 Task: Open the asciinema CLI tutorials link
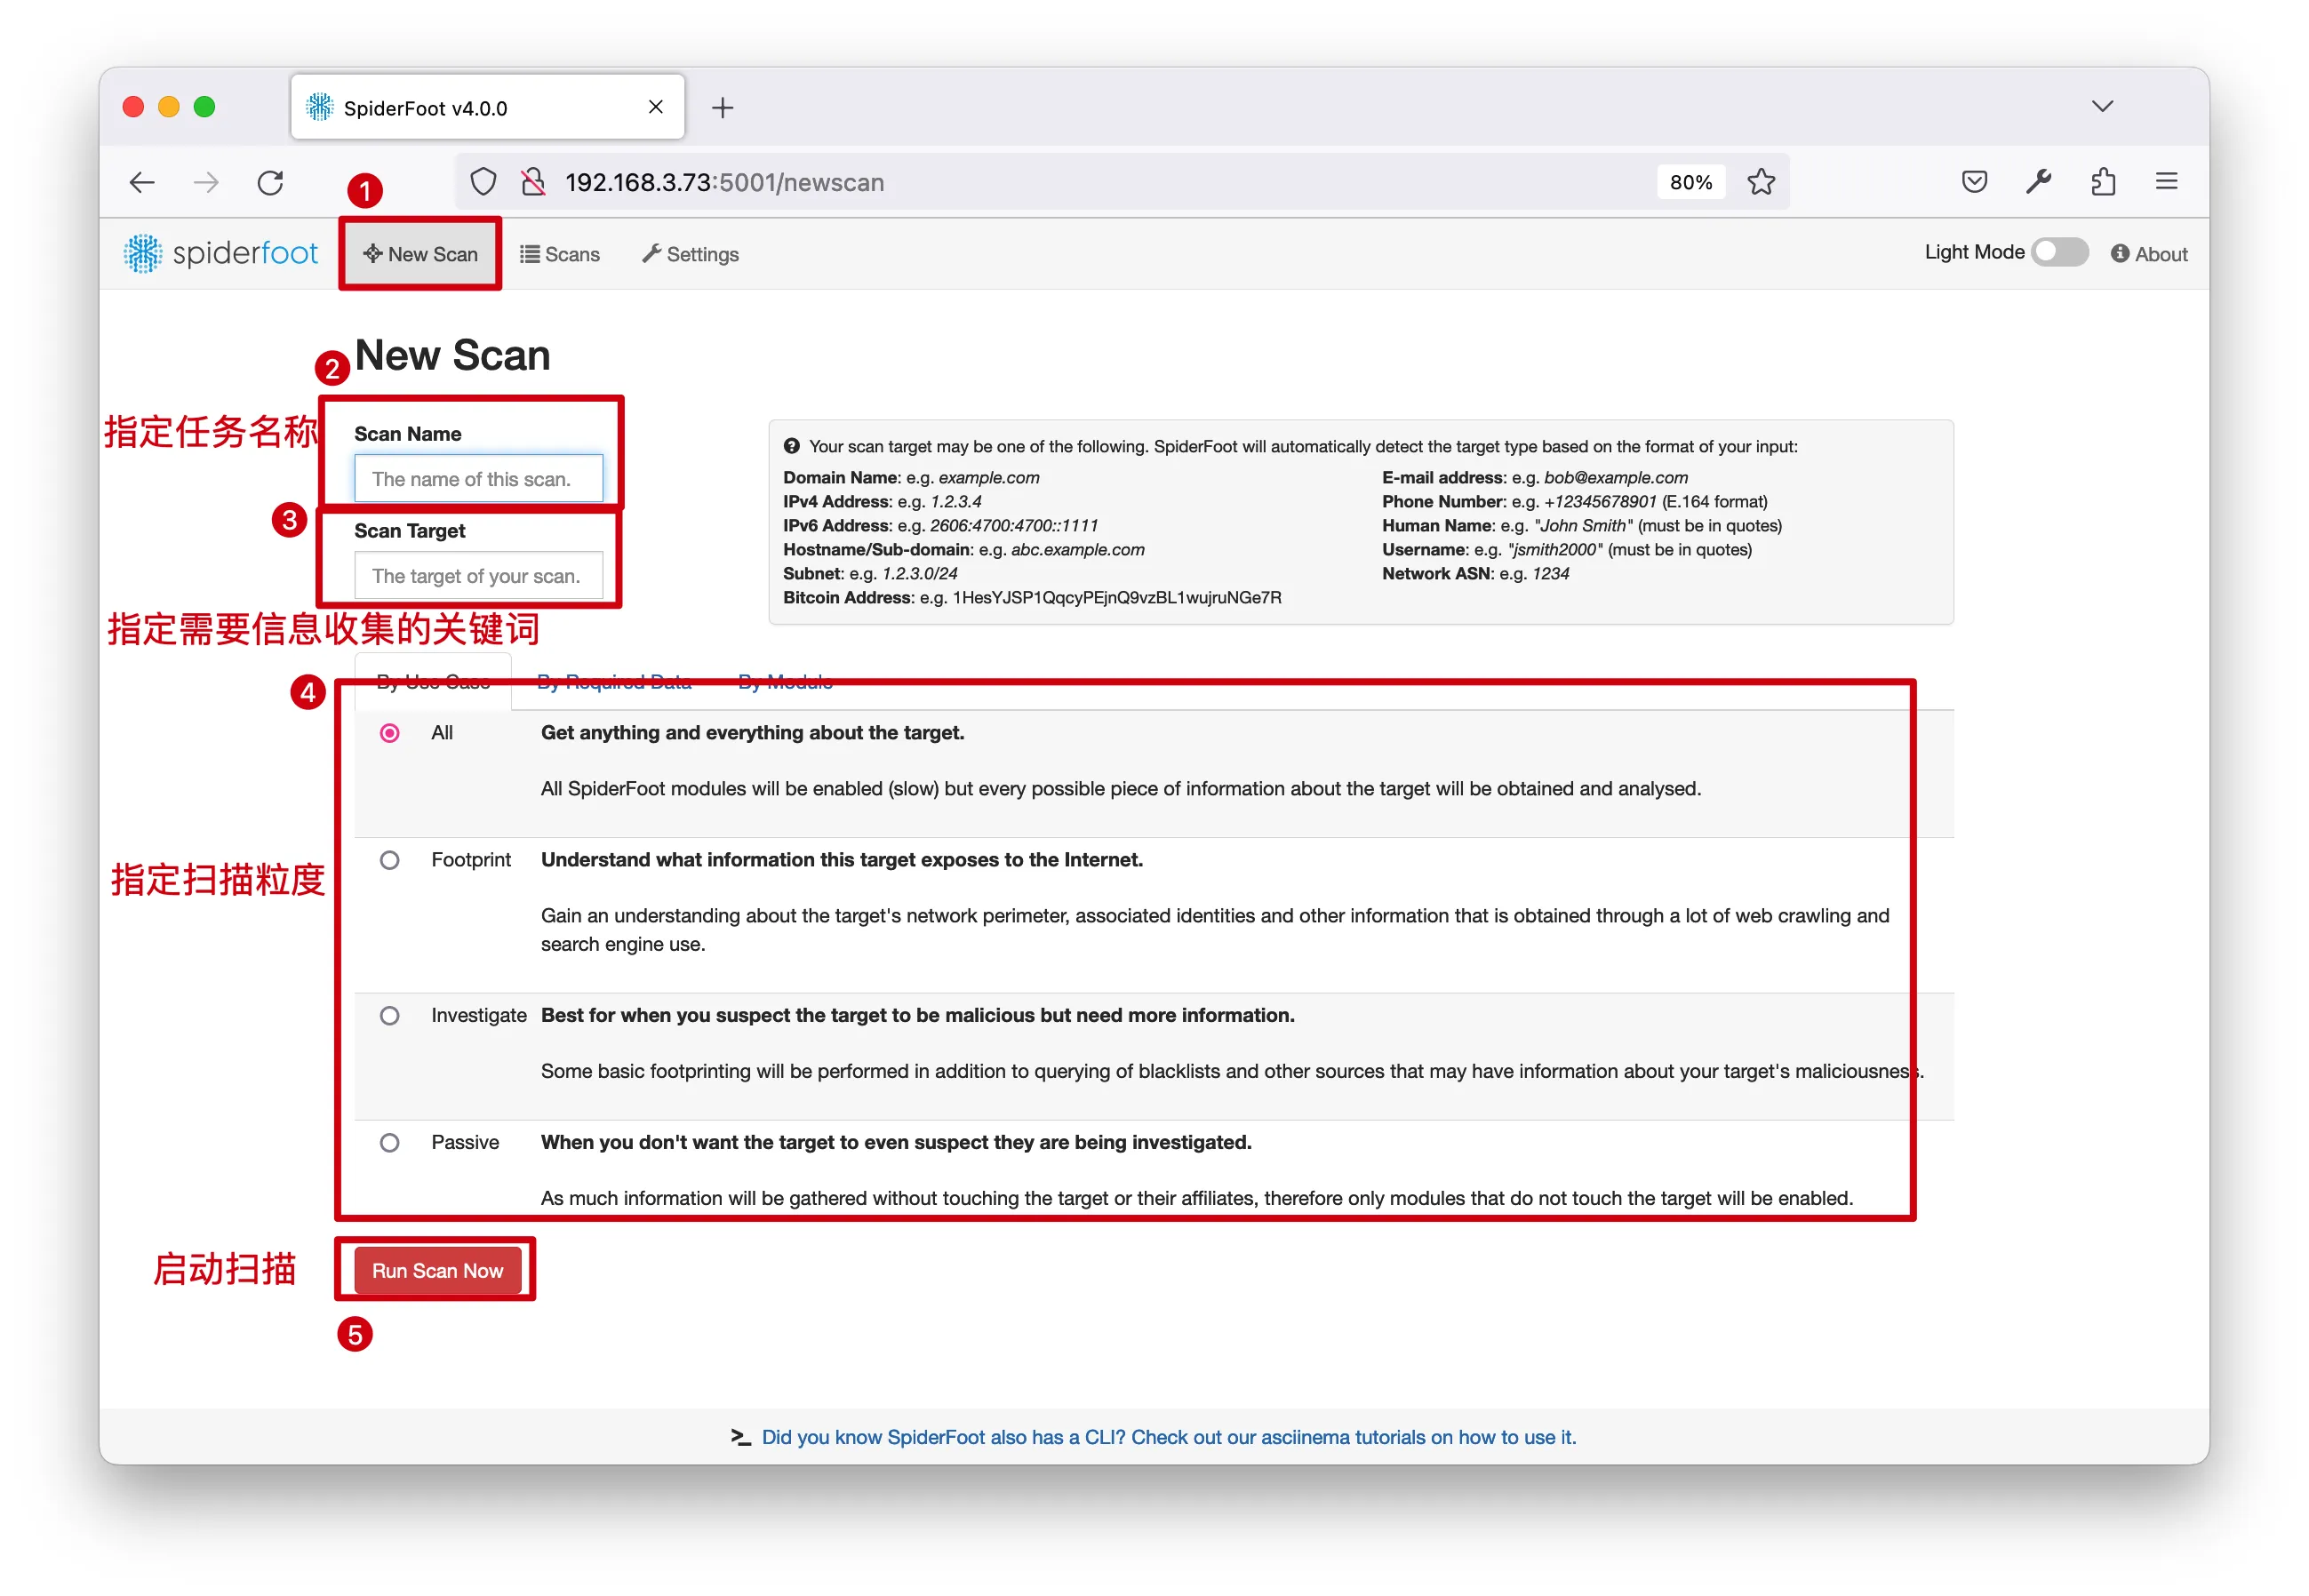pos(1168,1437)
